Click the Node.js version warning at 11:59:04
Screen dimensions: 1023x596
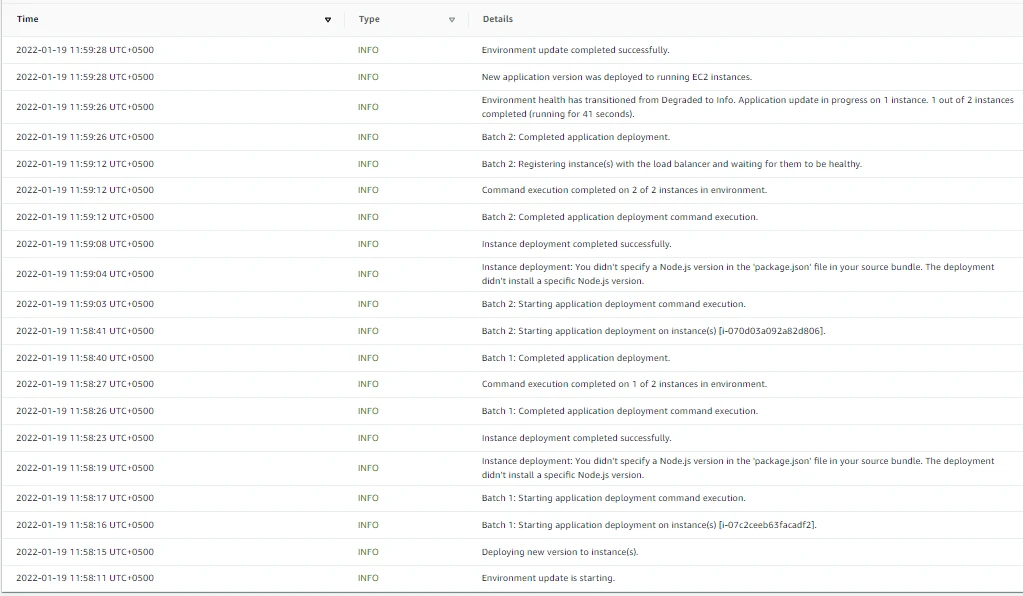click(737, 274)
